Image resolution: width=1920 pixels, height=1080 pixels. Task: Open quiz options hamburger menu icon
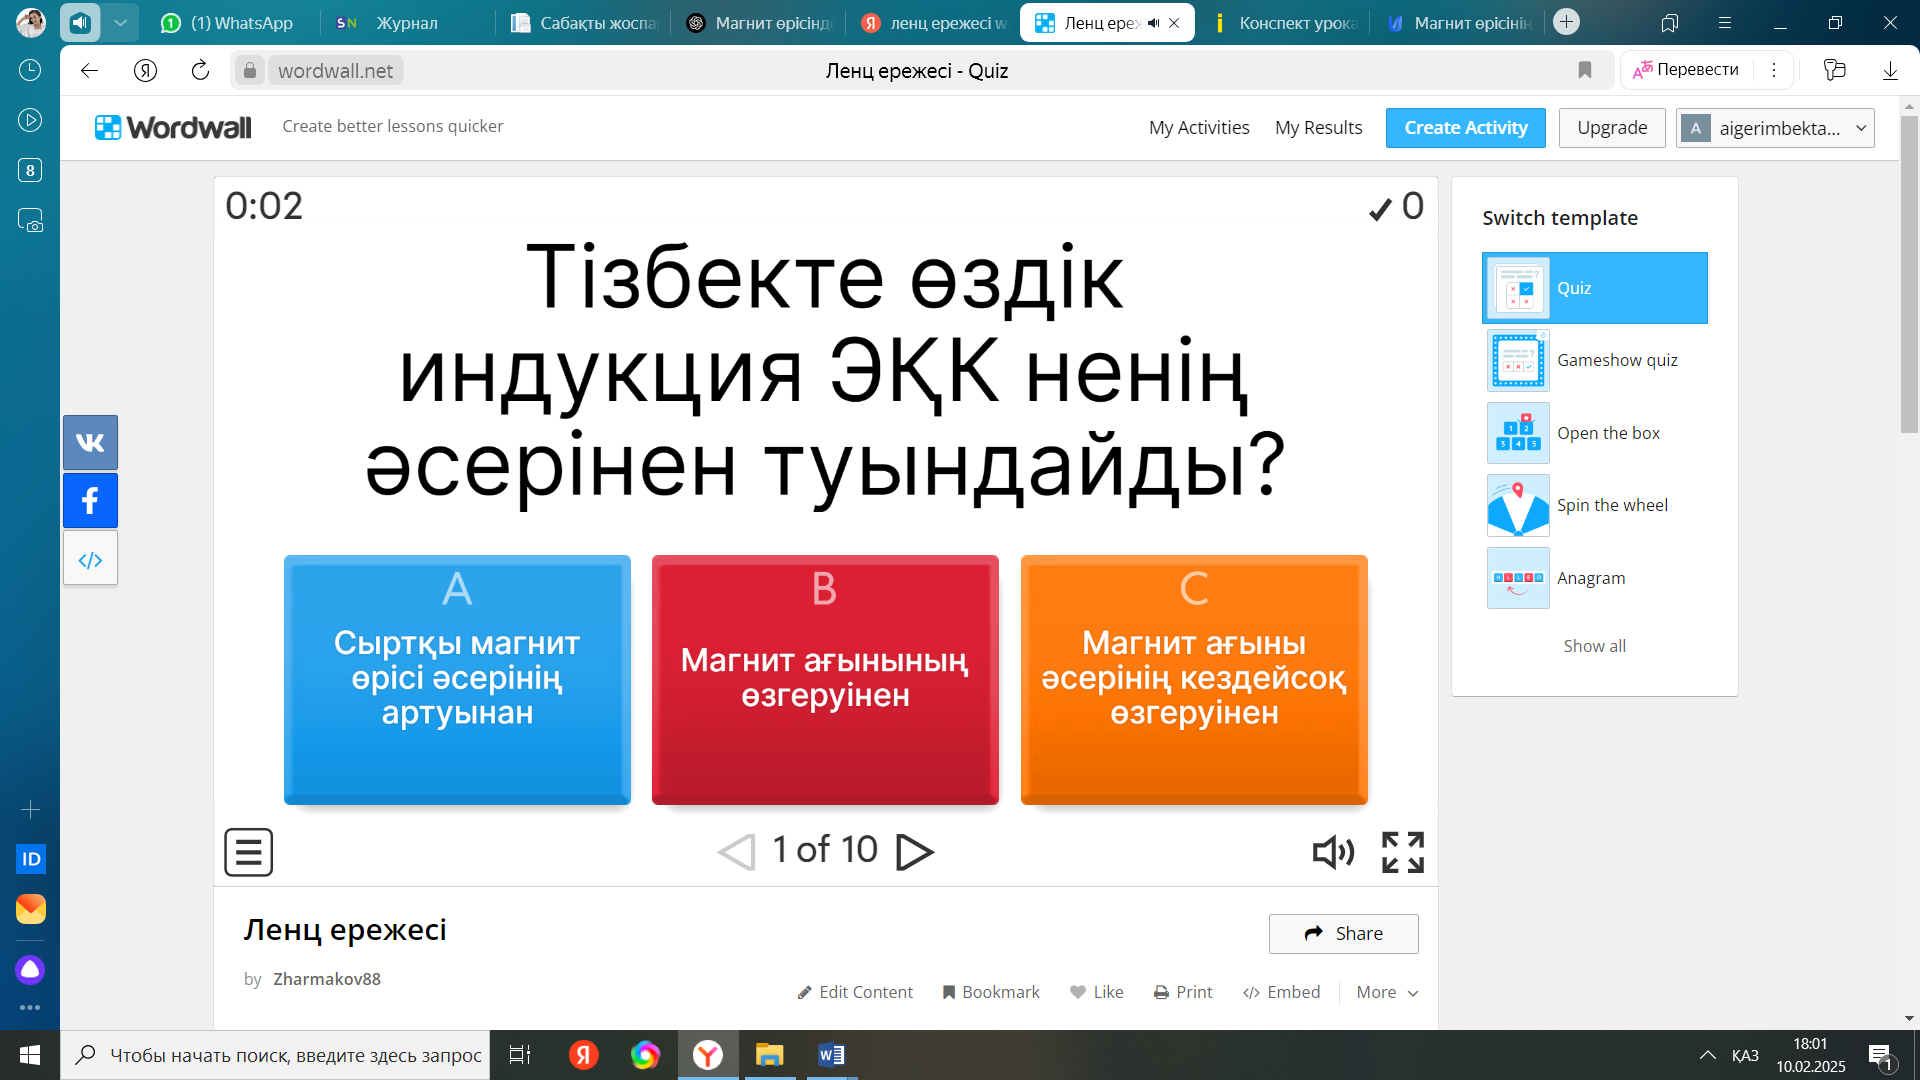248,852
